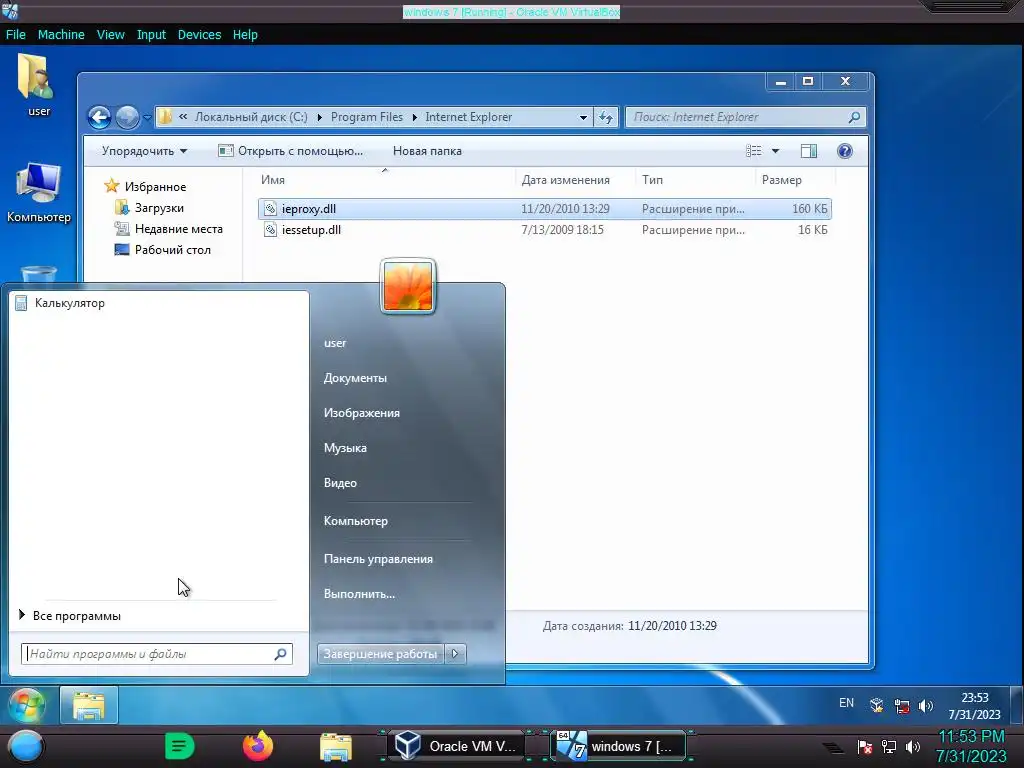Open VirtualBox File menu

click(x=16, y=35)
